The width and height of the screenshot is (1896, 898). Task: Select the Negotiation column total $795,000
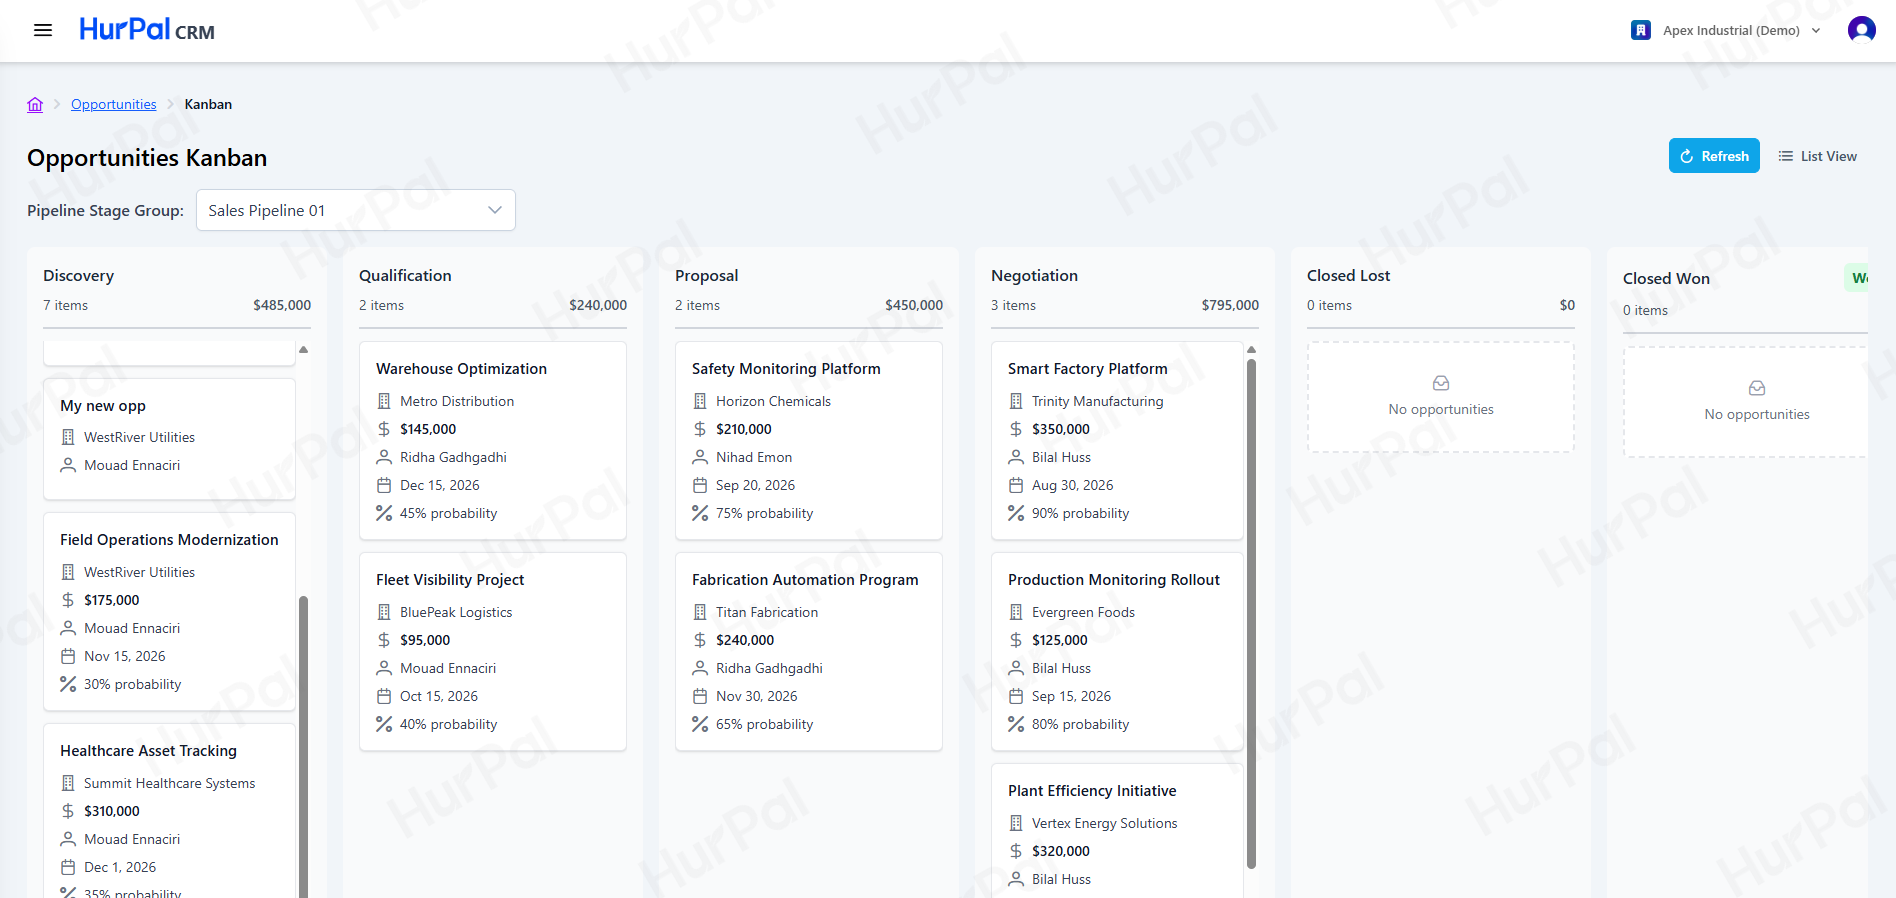(x=1230, y=305)
